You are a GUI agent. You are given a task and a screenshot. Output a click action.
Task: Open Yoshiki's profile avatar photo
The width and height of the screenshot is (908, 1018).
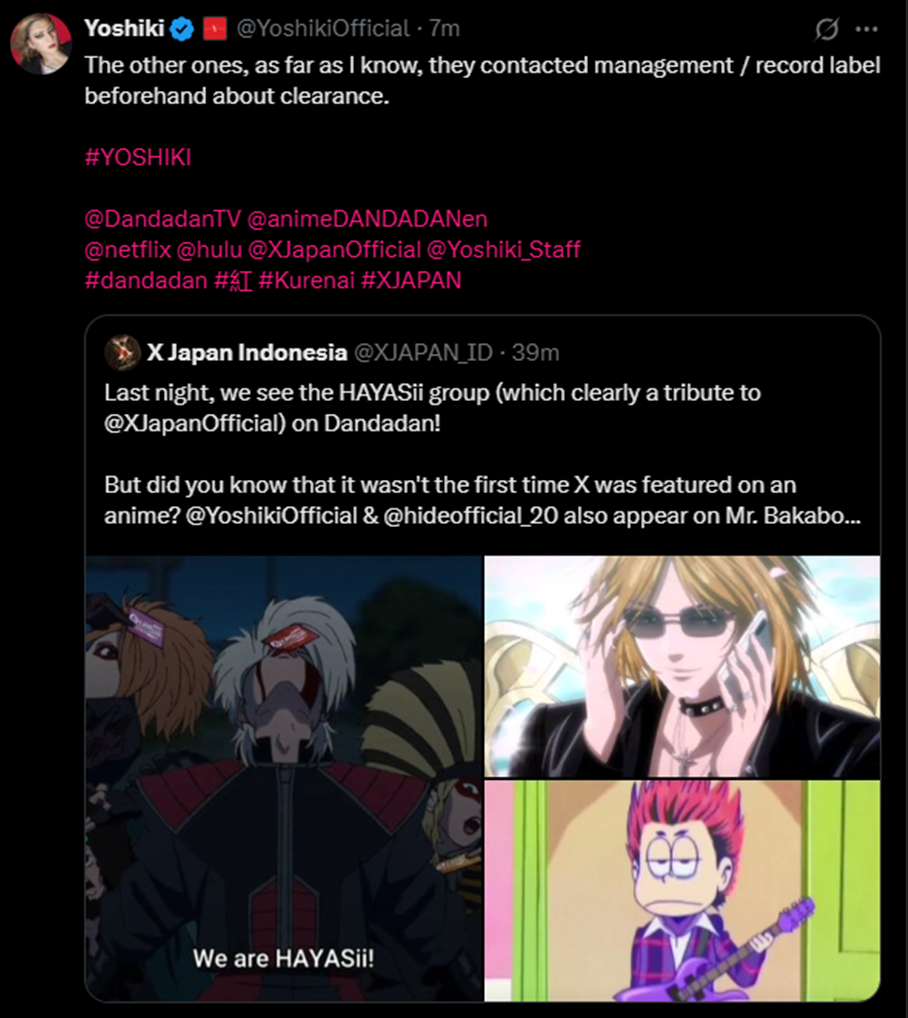(x=40, y=44)
